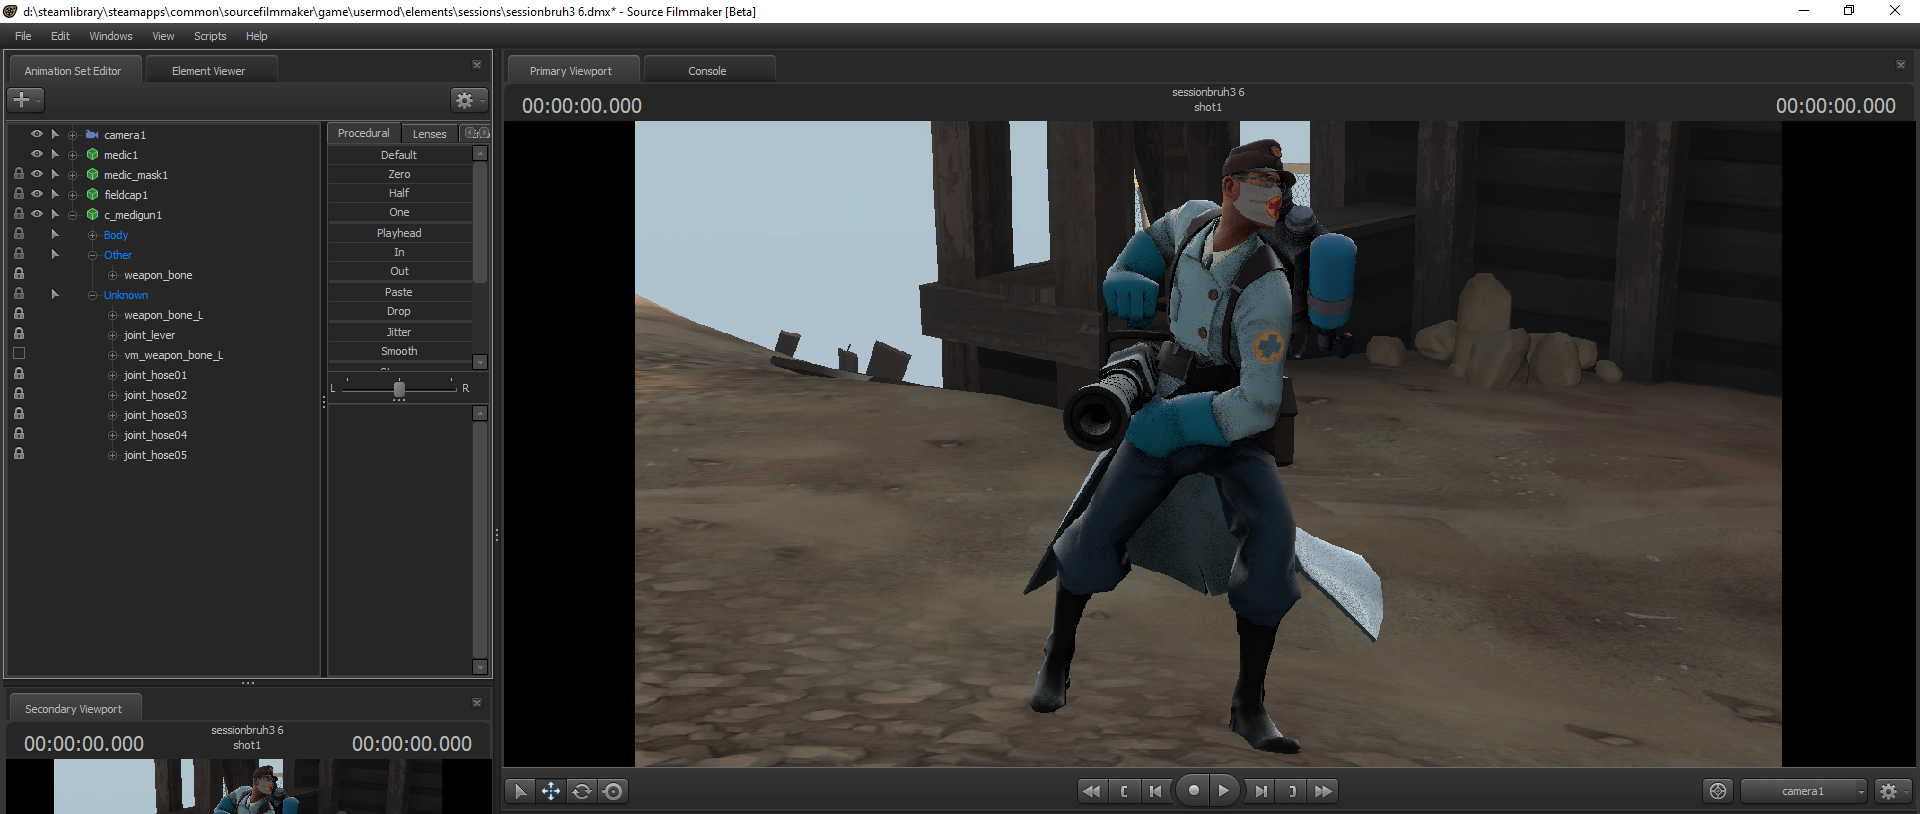This screenshot has height=814, width=1920.
Task: Toggle visibility of medic_mask1
Action: pyautogui.click(x=37, y=174)
